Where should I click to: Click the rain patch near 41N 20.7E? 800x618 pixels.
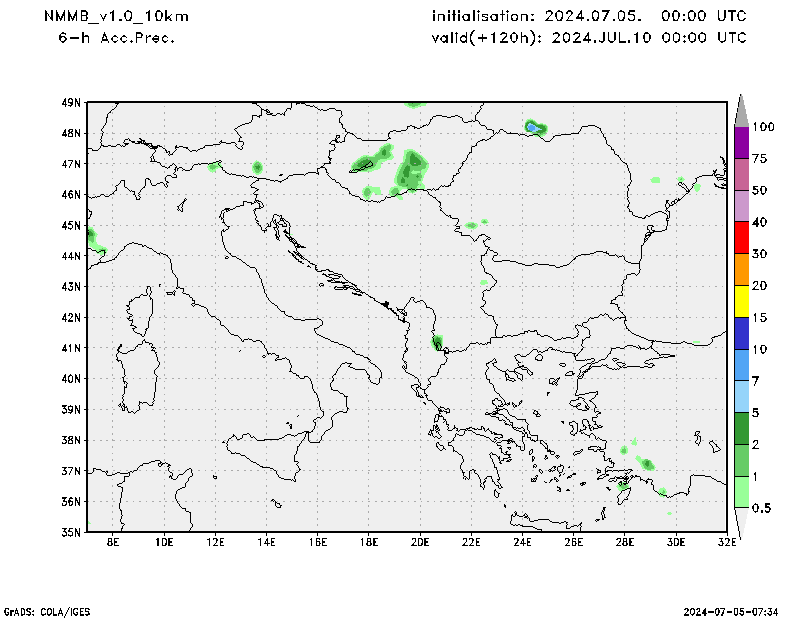(437, 343)
